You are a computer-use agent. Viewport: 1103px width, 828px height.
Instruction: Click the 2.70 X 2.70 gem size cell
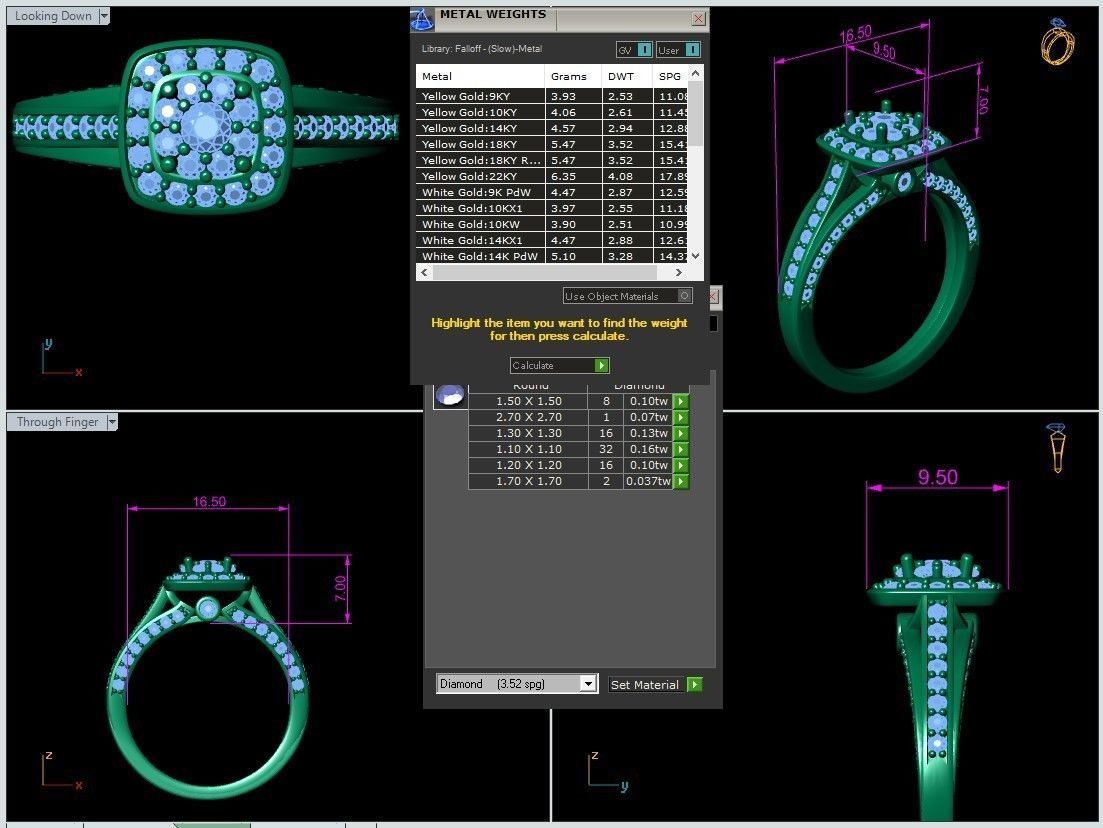click(x=528, y=417)
